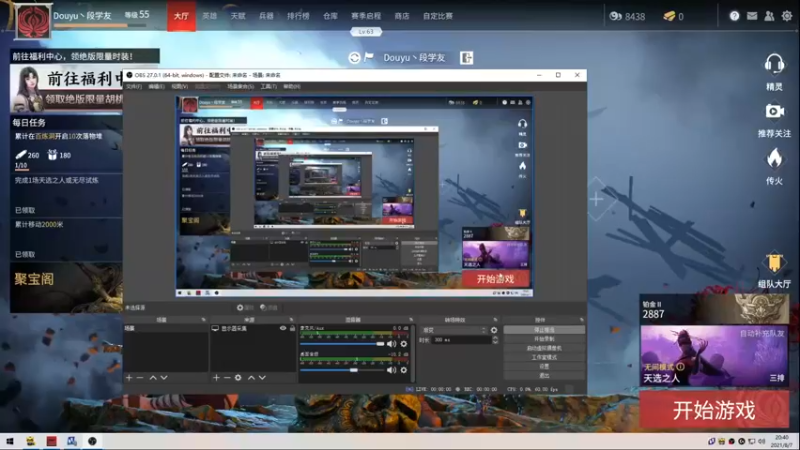
Task: Click 退出 in OBS controls
Action: [544, 376]
